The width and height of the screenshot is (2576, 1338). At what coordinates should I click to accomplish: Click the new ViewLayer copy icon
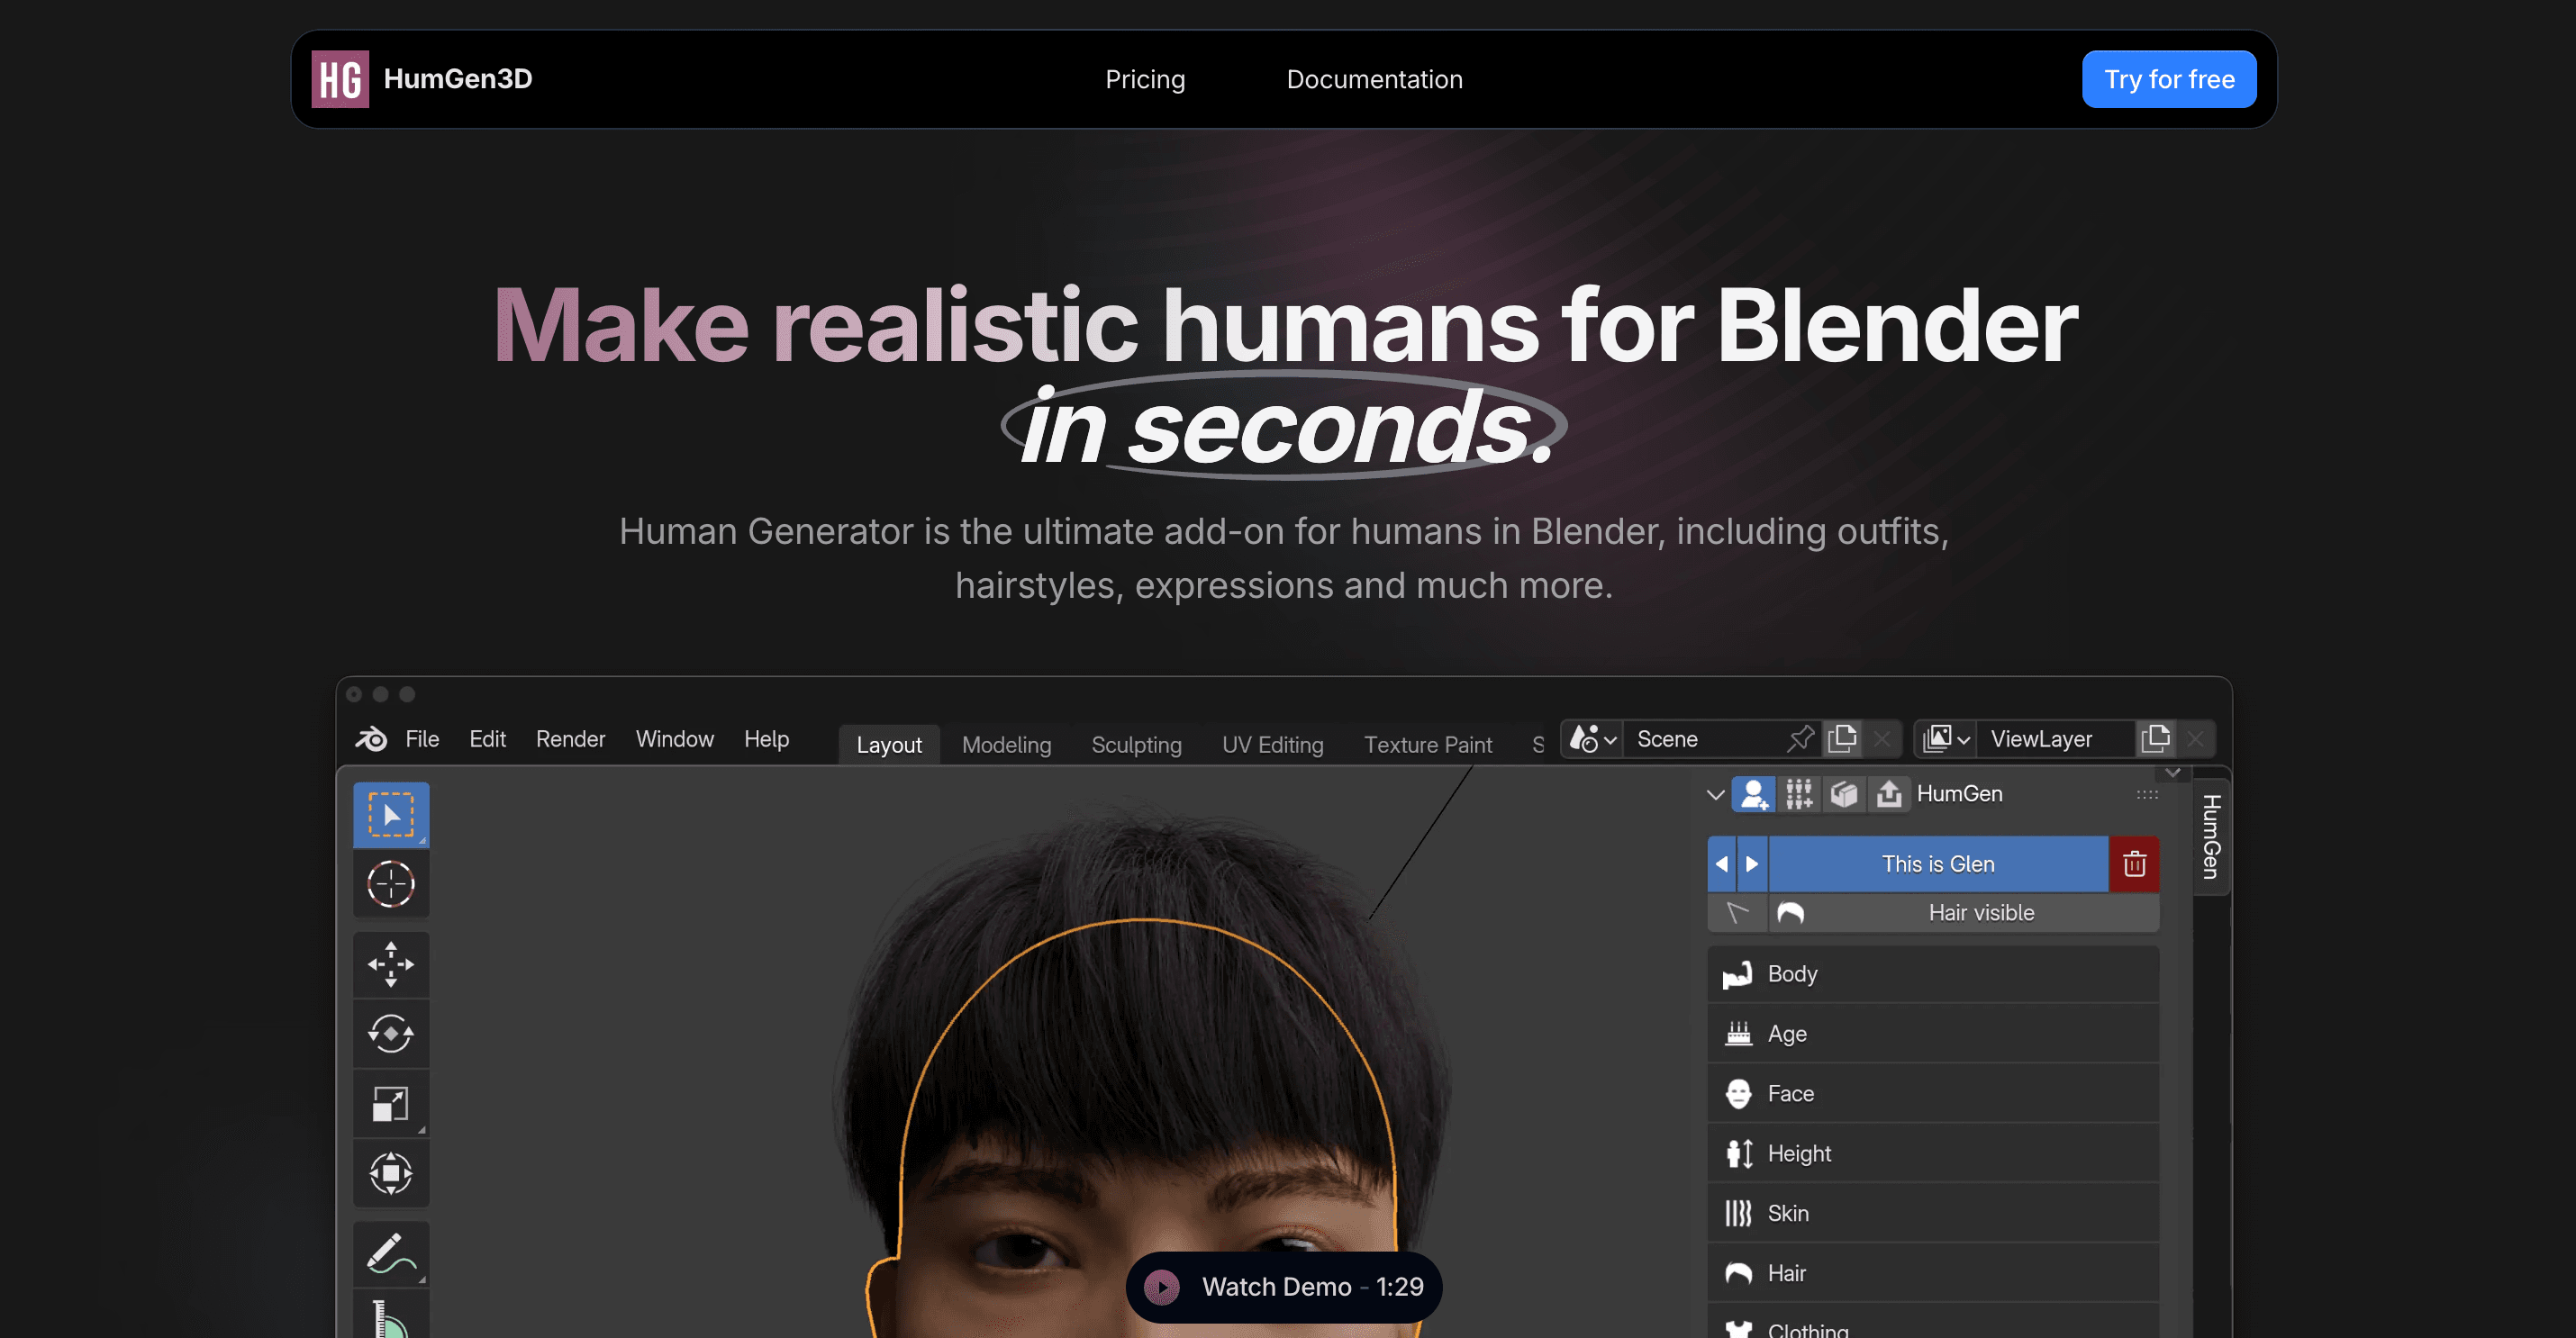[2155, 739]
